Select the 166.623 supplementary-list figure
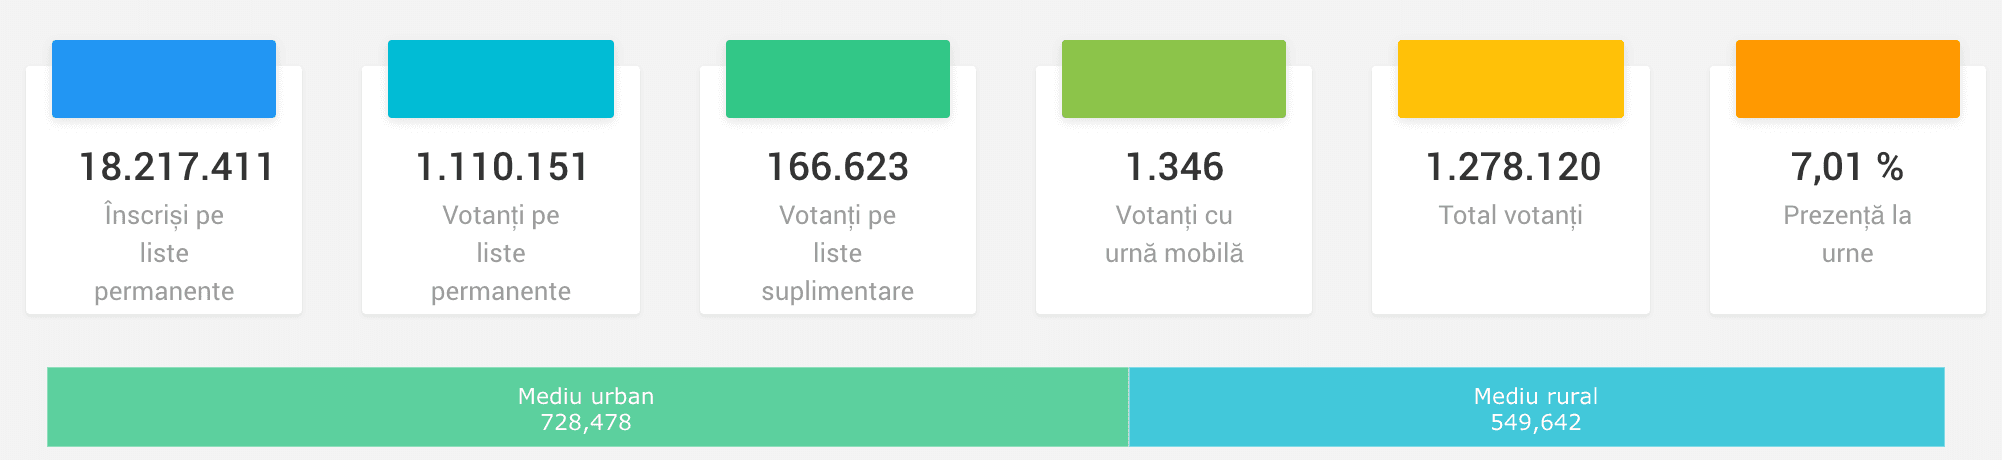This screenshot has height=460, width=2002. (x=838, y=167)
